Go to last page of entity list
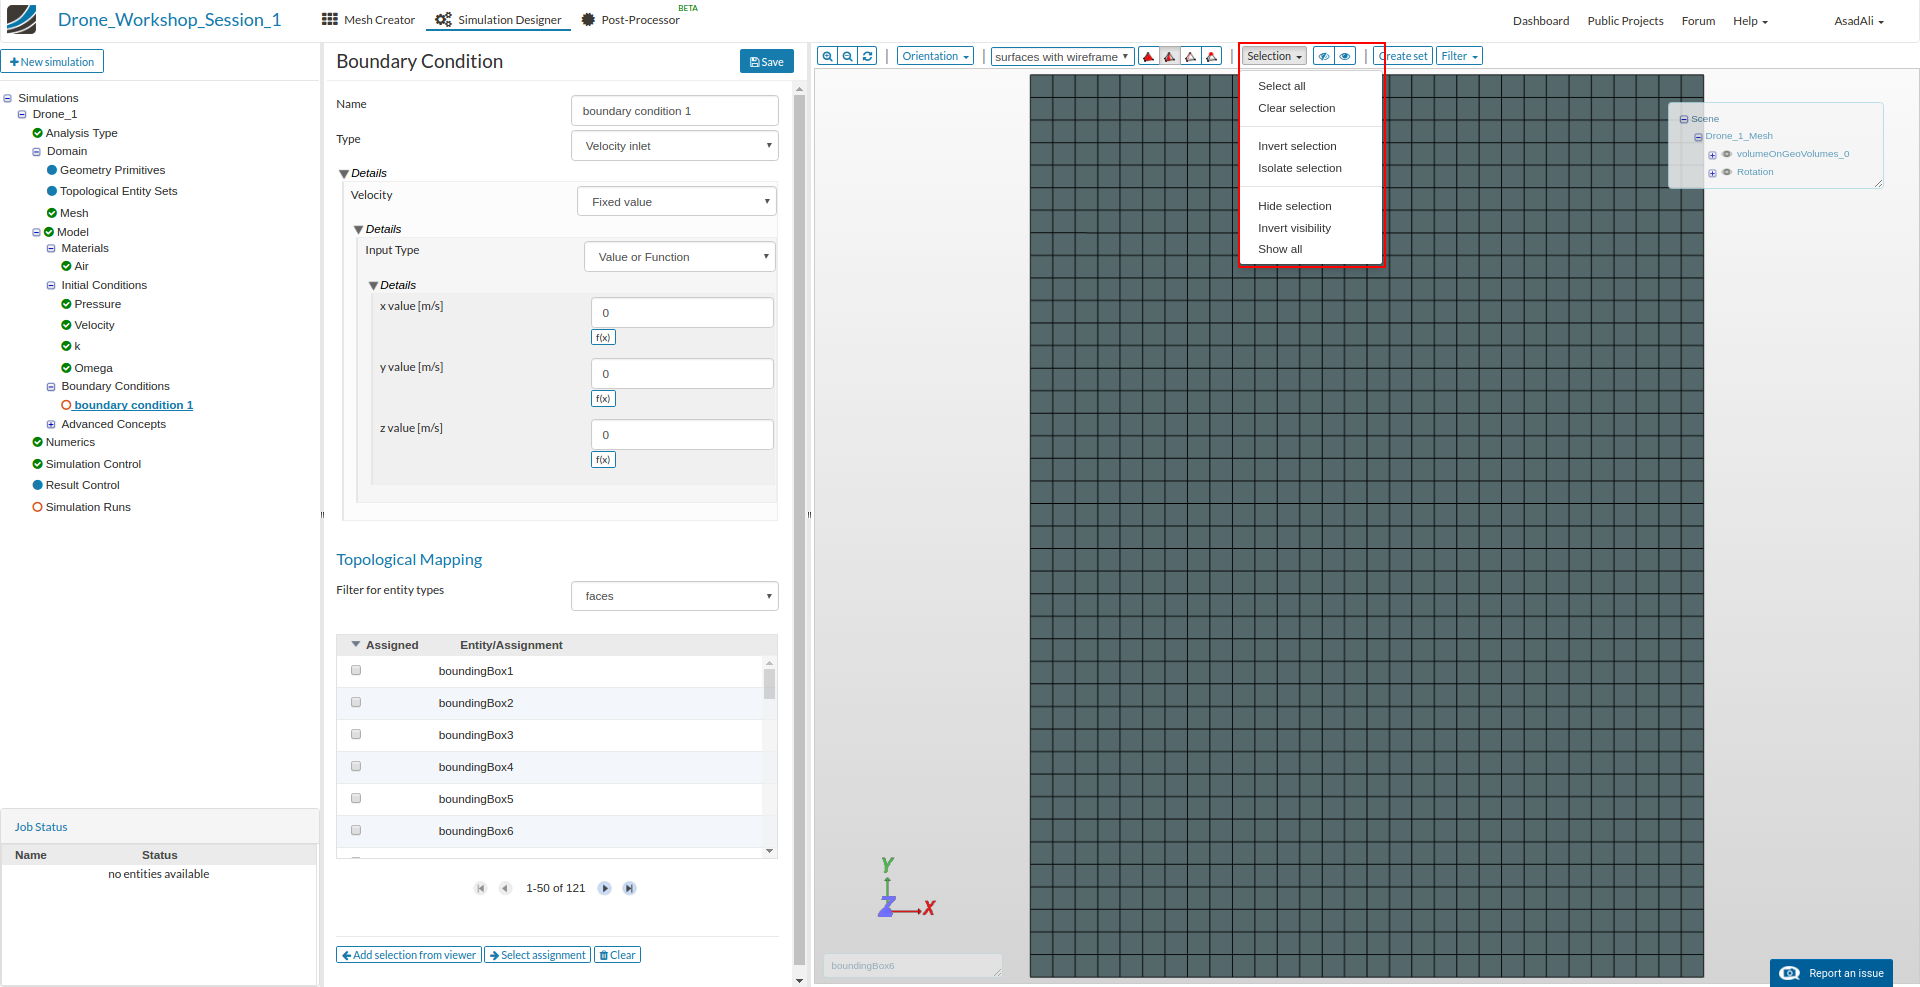 click(x=629, y=888)
